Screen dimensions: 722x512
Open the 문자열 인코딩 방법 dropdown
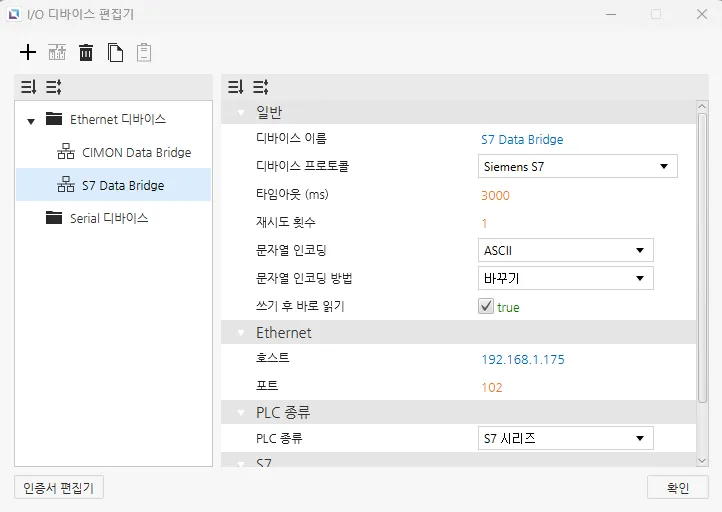pyautogui.click(x=566, y=278)
